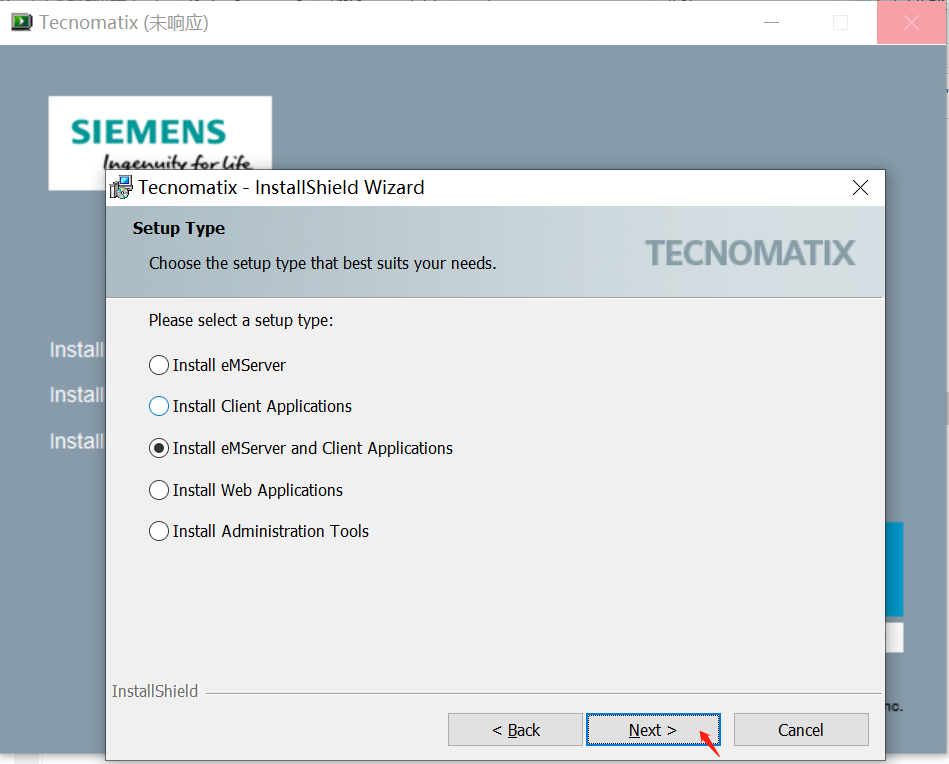Click the Siemens logo in the background window
Image resolution: width=949 pixels, height=764 pixels.
point(160,133)
